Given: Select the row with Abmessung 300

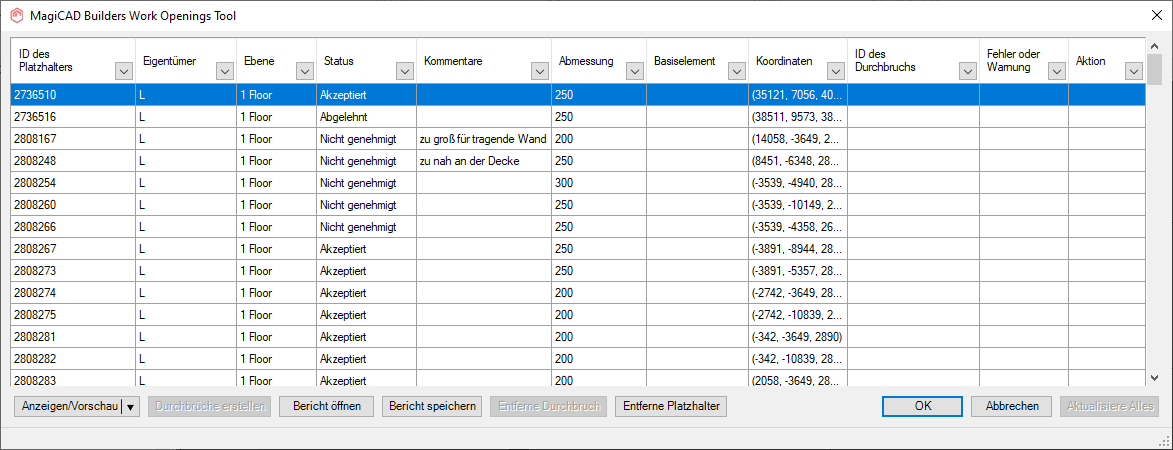Looking at the screenshot, I should pos(597,183).
